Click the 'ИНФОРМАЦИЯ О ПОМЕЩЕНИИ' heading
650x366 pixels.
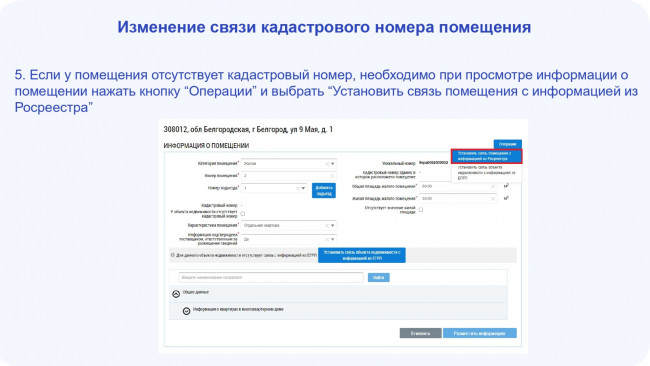[206, 146]
